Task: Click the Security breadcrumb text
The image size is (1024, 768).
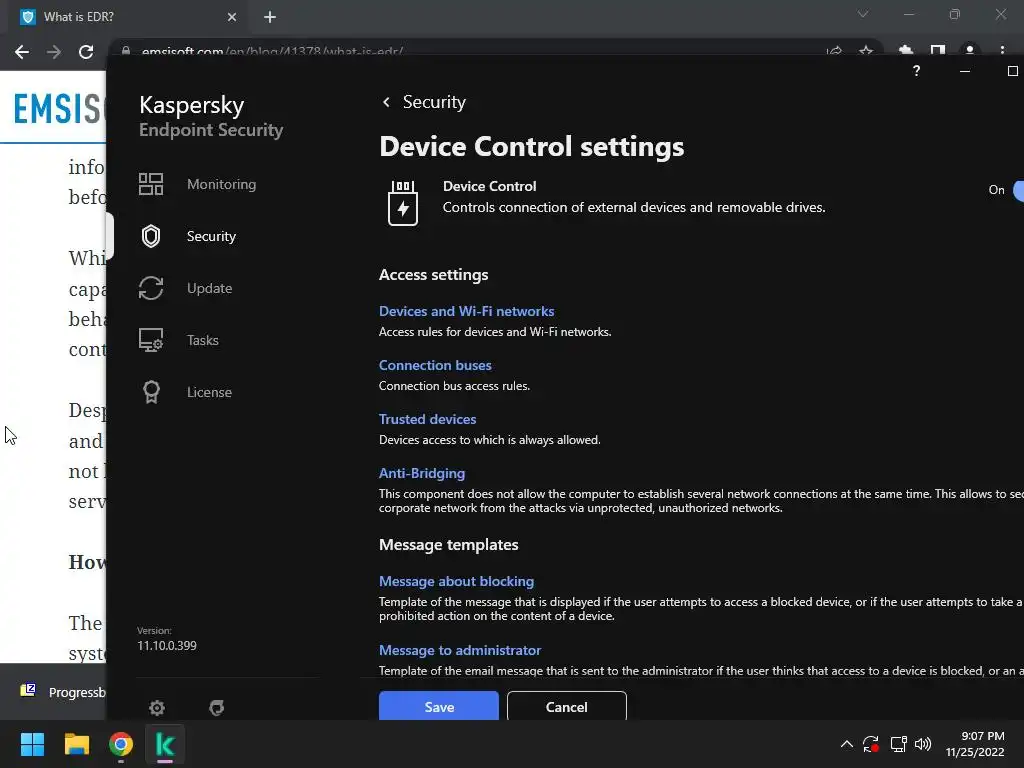Action: 434,102
